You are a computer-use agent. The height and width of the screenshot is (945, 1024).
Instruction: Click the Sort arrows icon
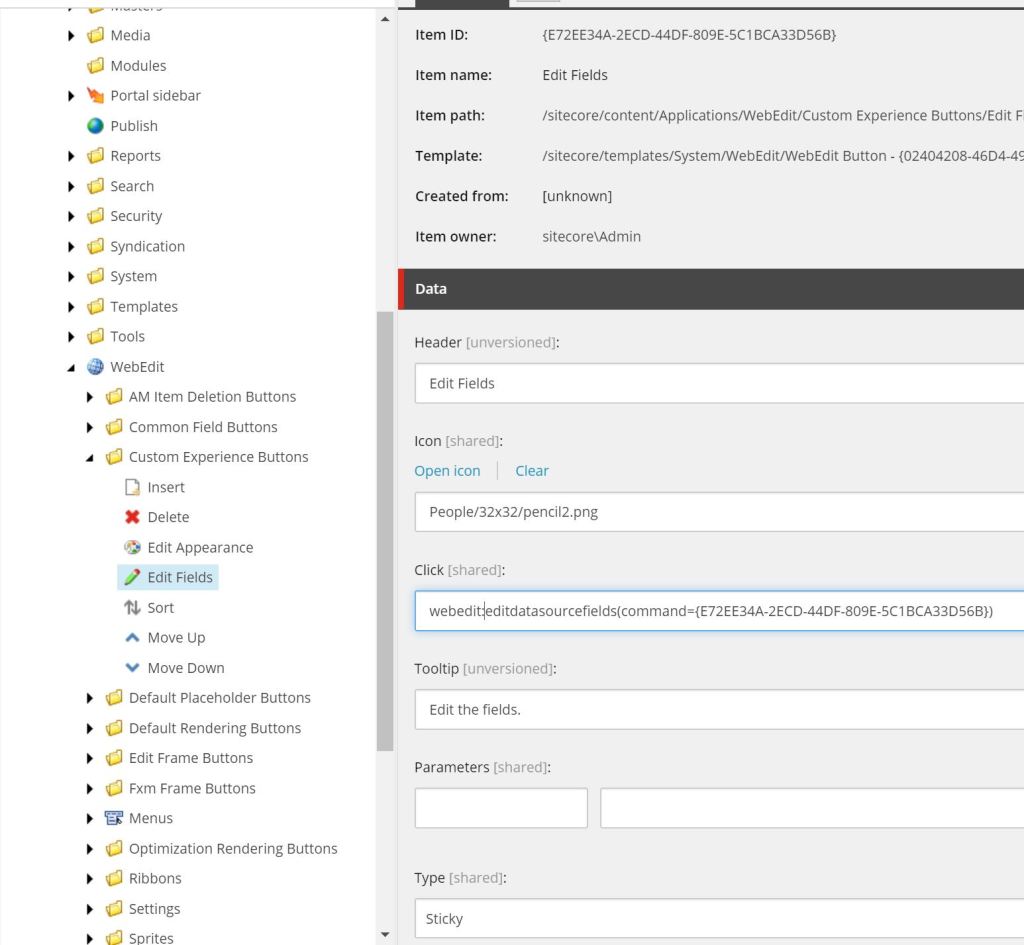tap(132, 607)
